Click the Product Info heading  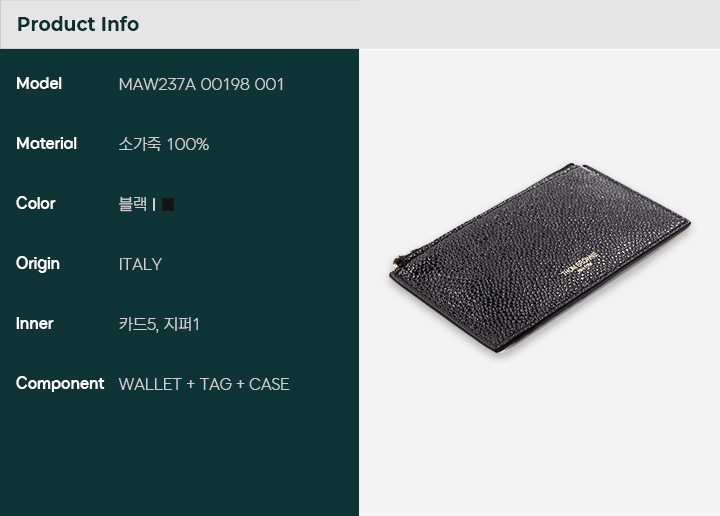(78, 24)
